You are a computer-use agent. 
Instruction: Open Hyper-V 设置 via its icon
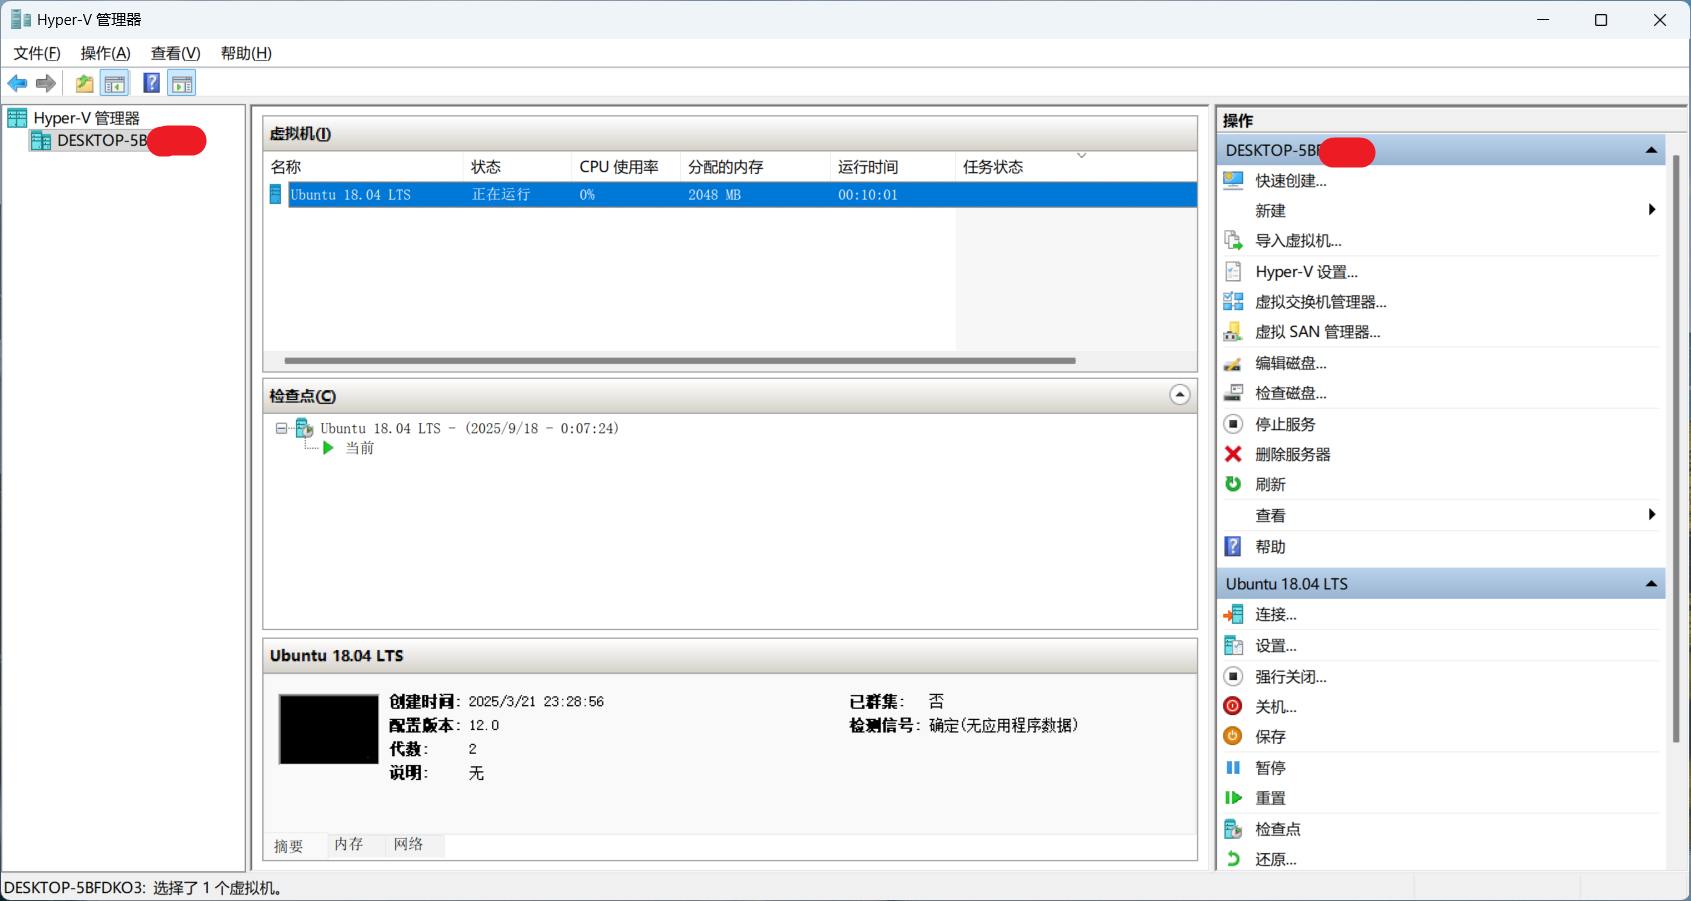[x=1233, y=271]
